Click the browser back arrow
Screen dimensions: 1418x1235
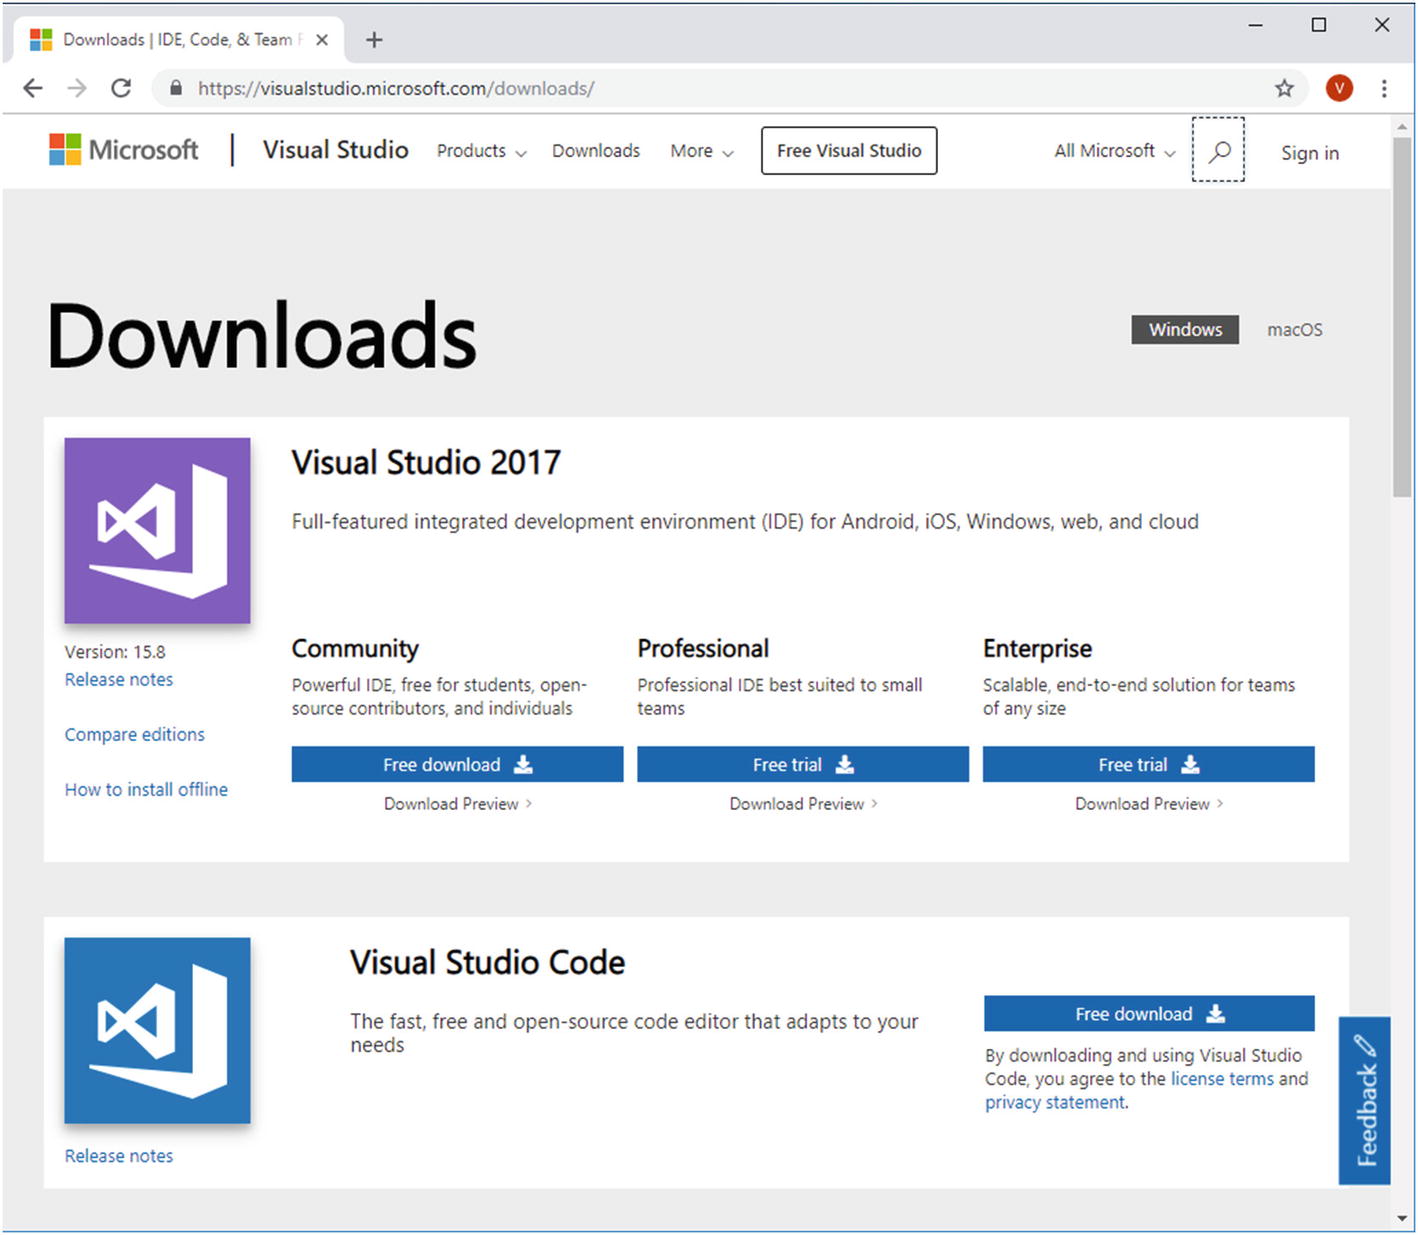[x=33, y=88]
